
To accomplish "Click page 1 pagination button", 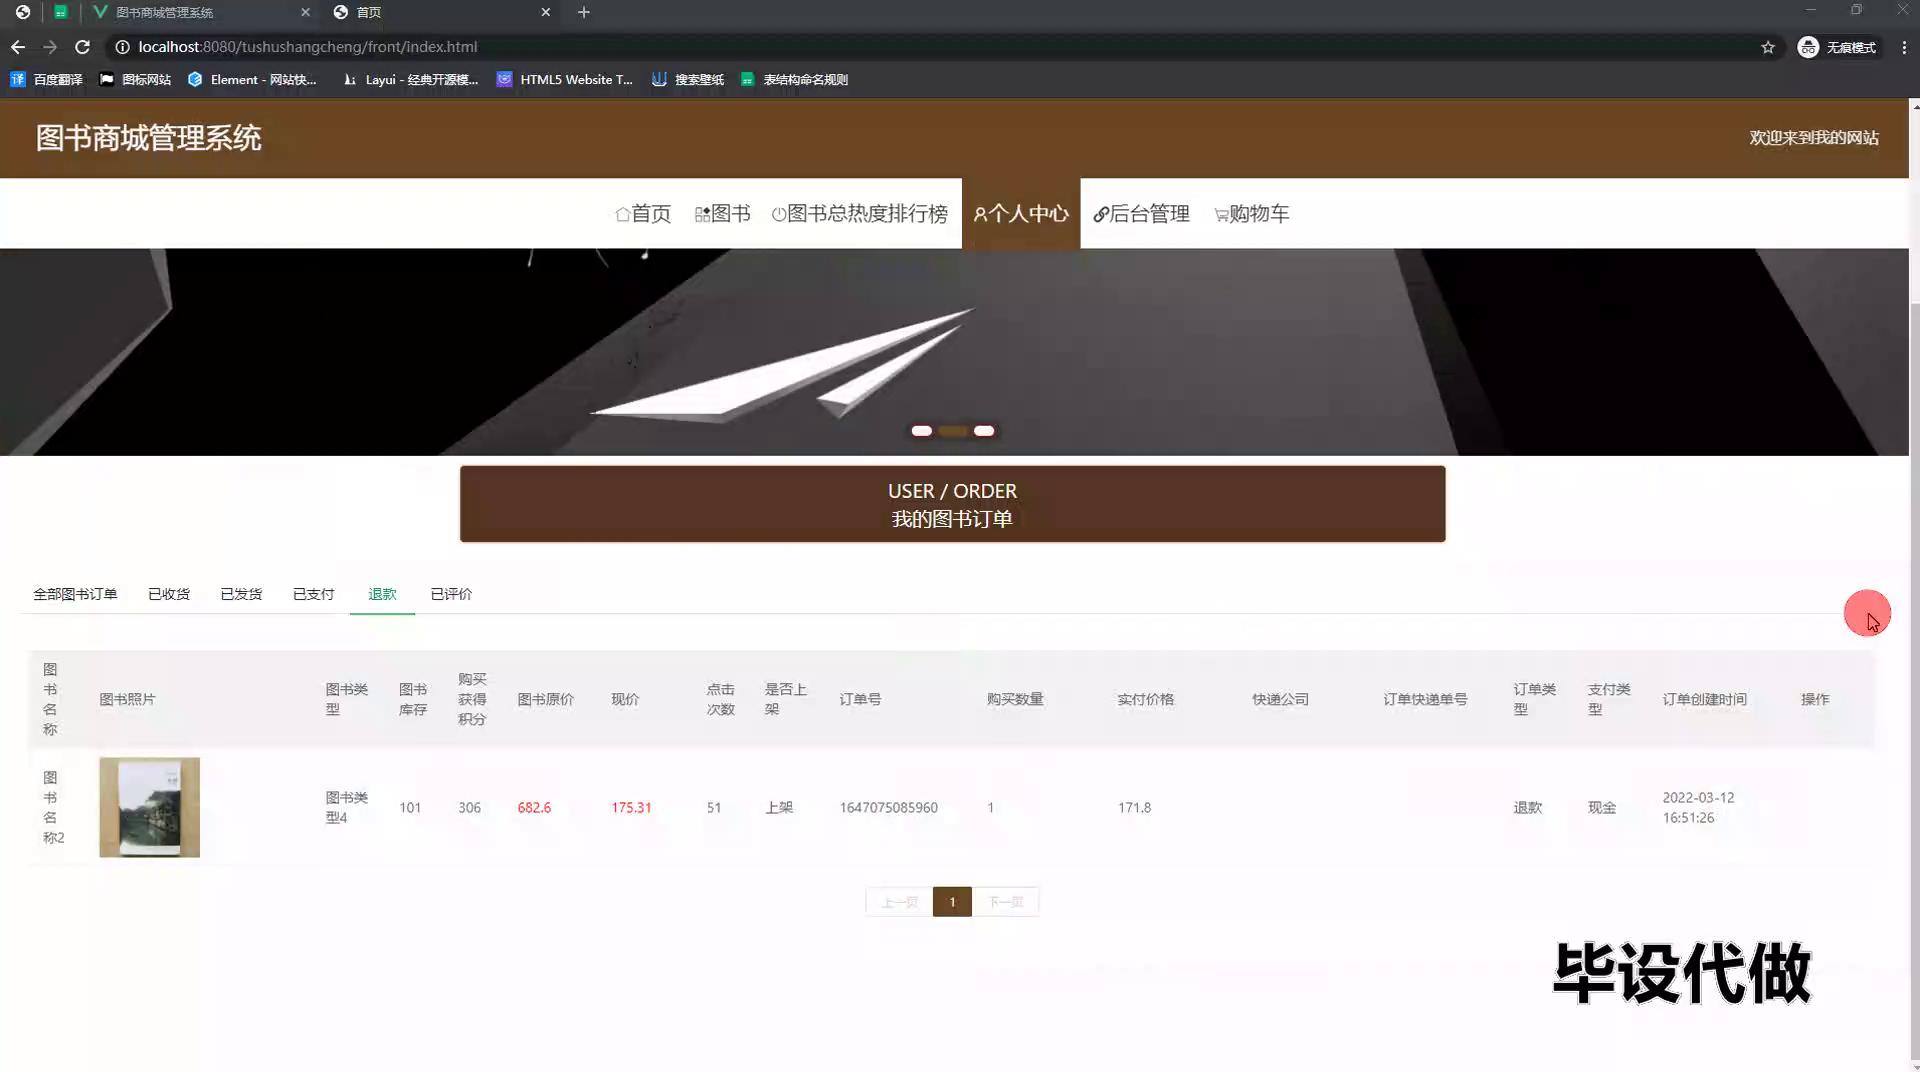I will coord(952,902).
